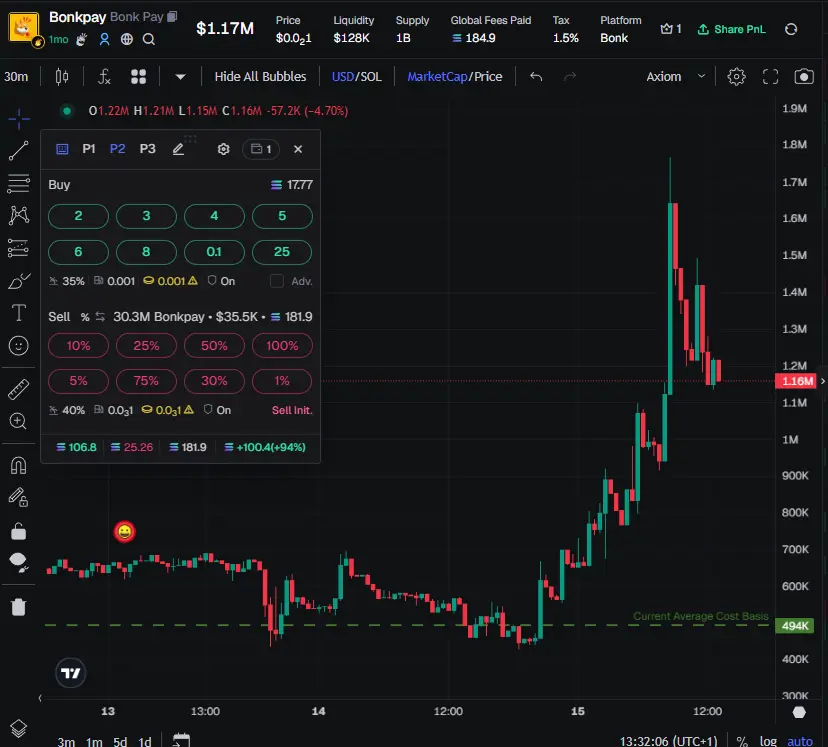Image resolution: width=828 pixels, height=747 pixels.
Task: Open the token community user icon
Action: [105, 40]
